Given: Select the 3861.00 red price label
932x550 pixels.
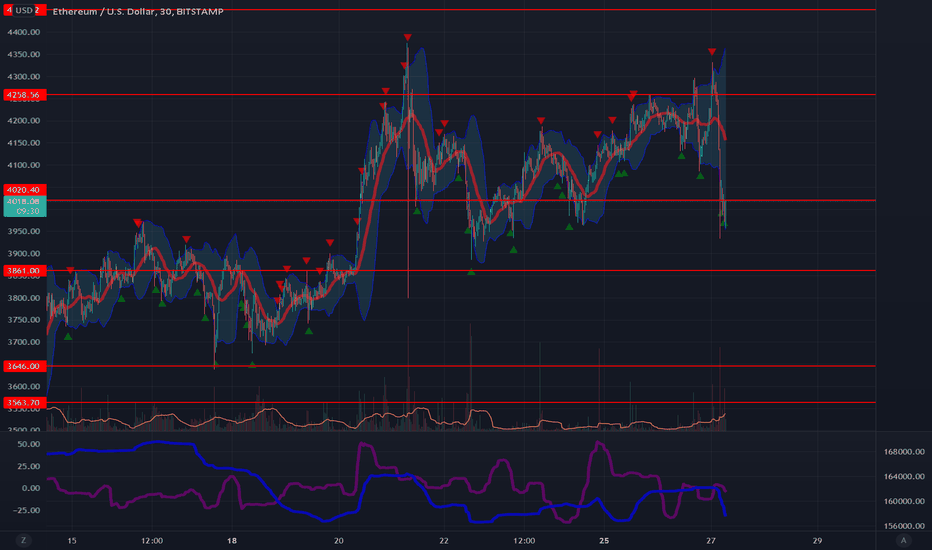Looking at the screenshot, I should pos(24,271).
